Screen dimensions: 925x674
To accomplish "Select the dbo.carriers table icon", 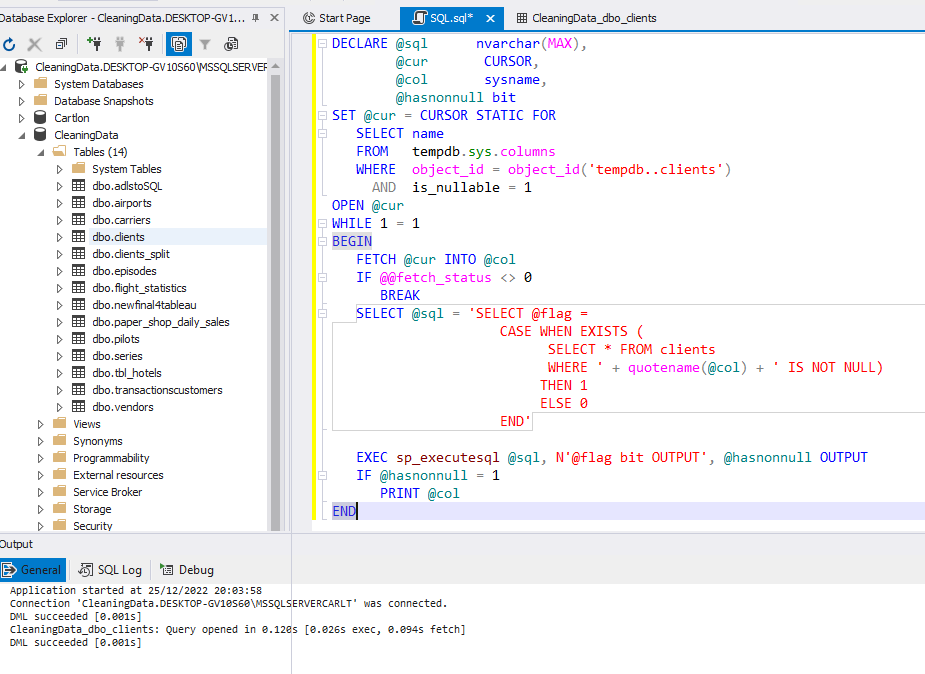I will 78,220.
